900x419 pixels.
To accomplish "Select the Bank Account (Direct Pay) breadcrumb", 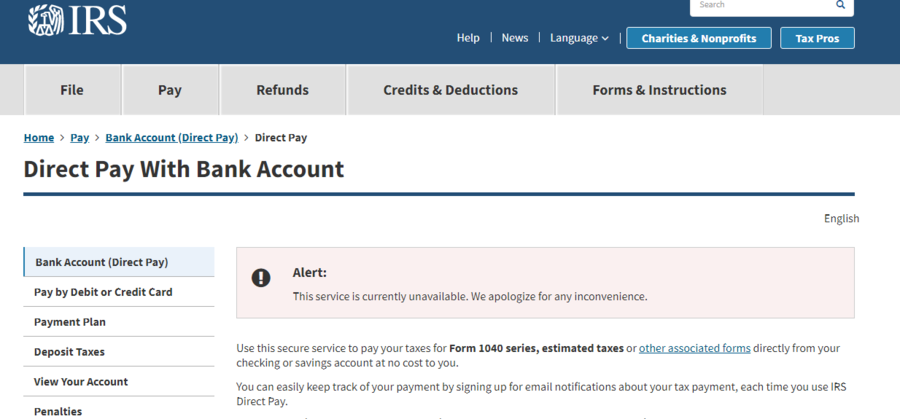I will tap(172, 138).
